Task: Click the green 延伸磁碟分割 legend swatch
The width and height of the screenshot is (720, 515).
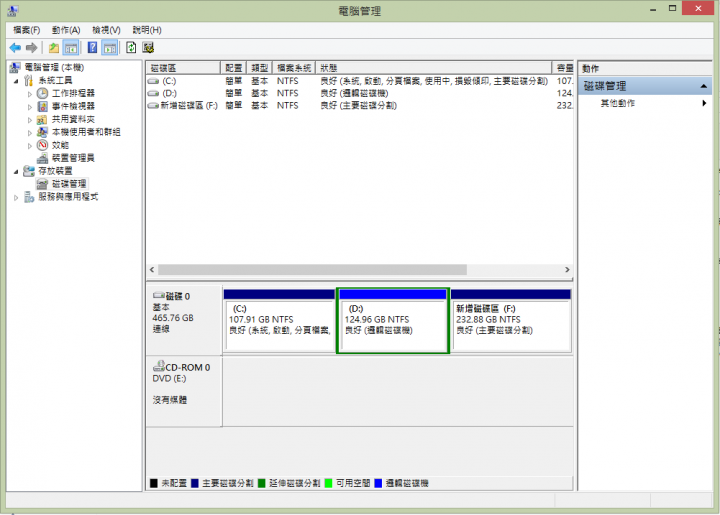Action: [262, 483]
